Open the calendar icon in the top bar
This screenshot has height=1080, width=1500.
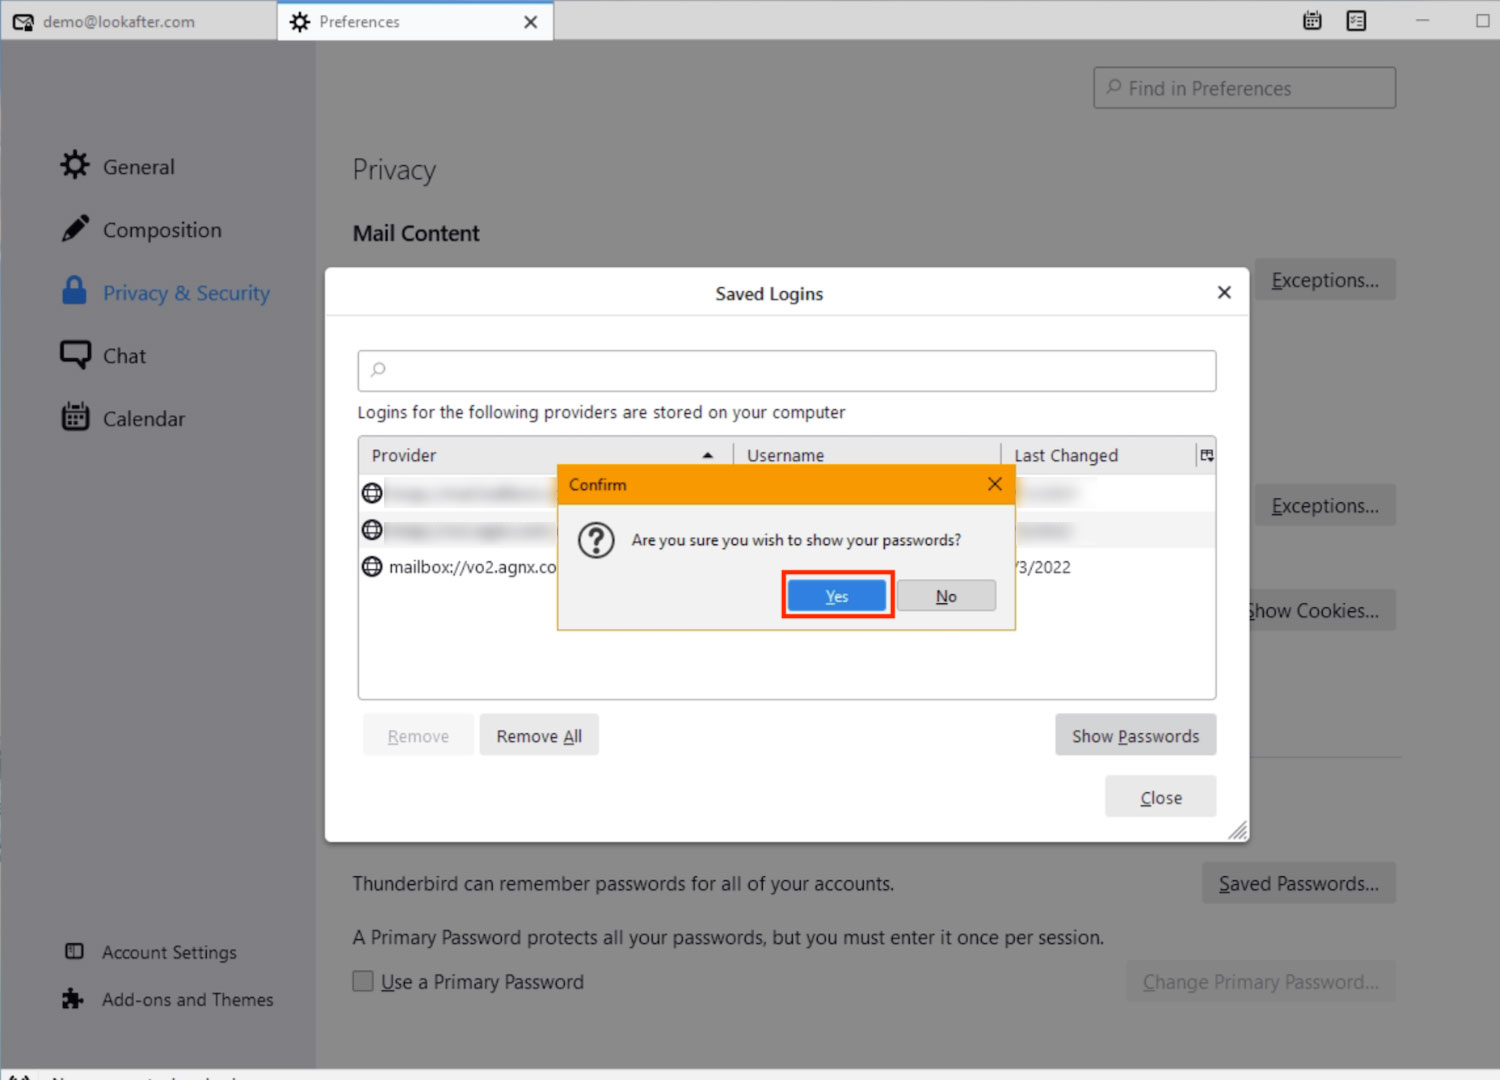(1312, 21)
